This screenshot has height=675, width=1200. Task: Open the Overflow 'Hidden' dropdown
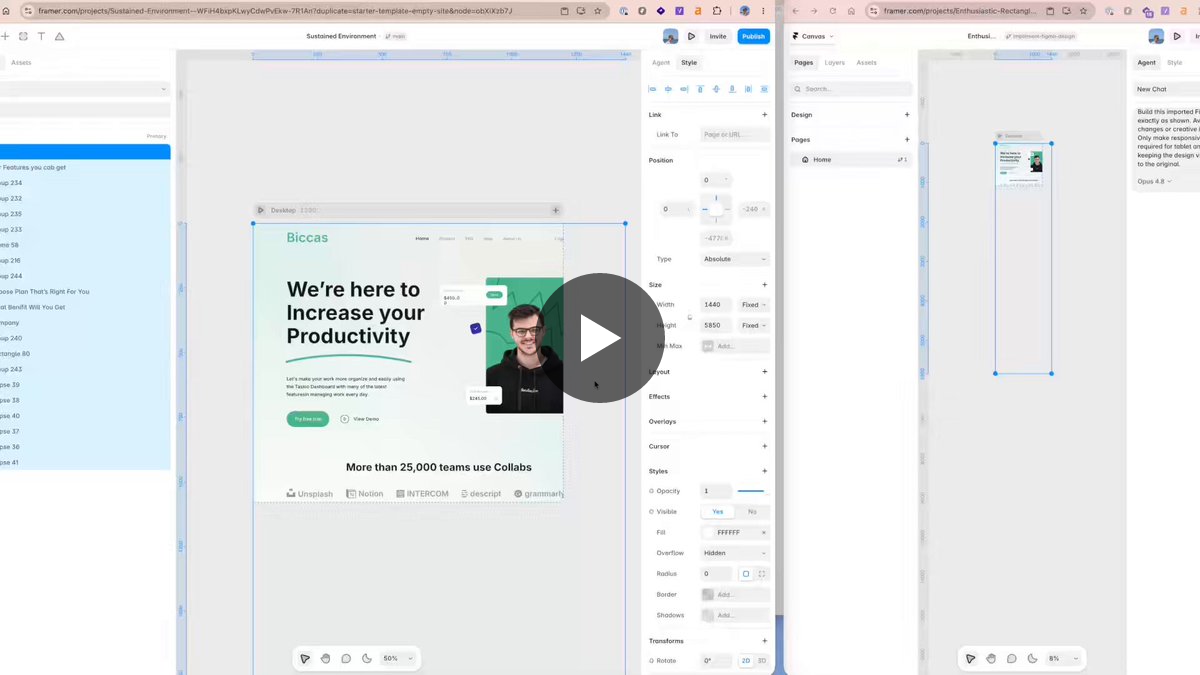pyautogui.click(x=735, y=553)
